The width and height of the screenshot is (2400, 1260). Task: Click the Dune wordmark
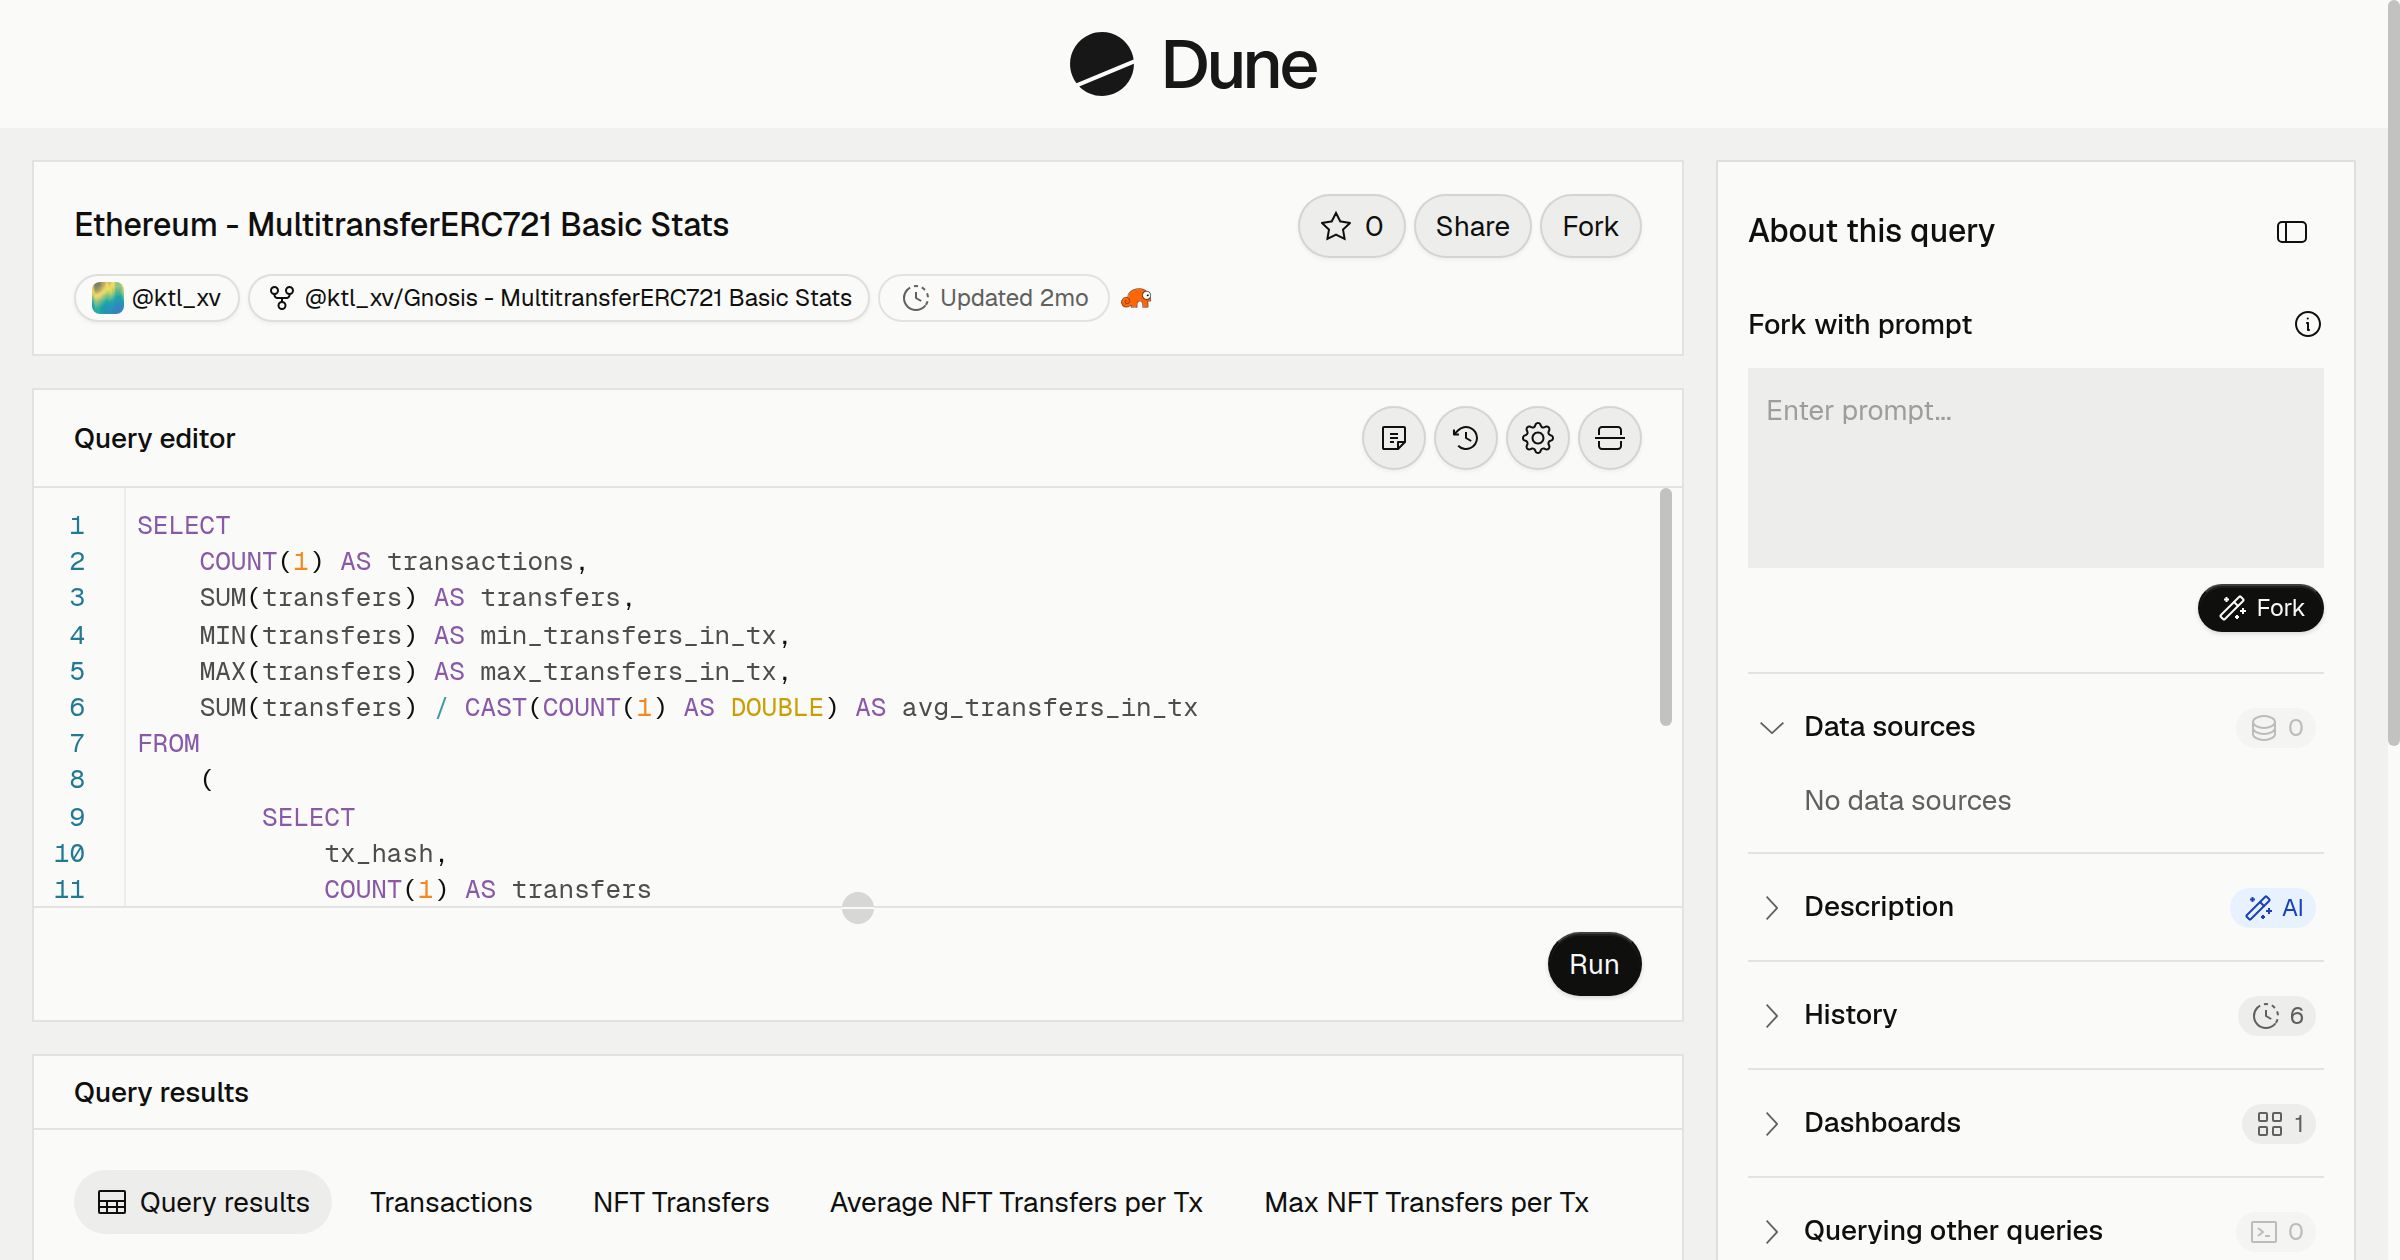click(x=1239, y=65)
